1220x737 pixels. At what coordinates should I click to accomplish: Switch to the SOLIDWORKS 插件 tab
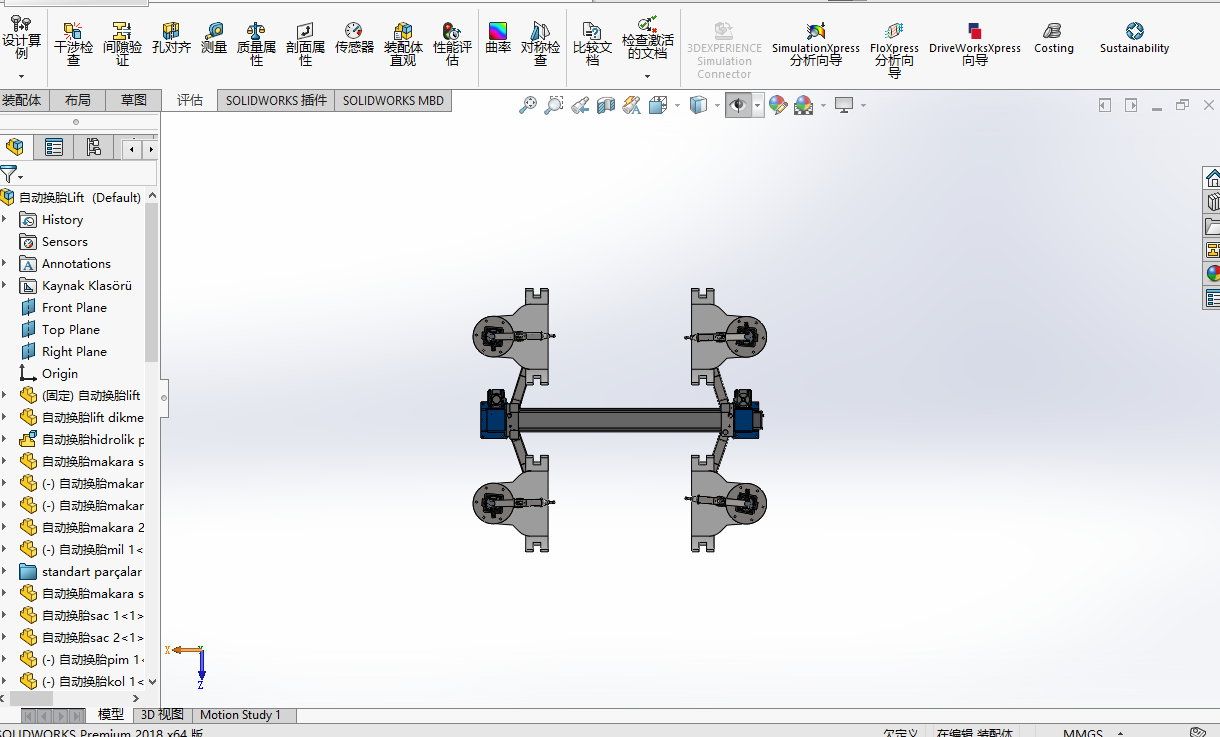pos(276,100)
